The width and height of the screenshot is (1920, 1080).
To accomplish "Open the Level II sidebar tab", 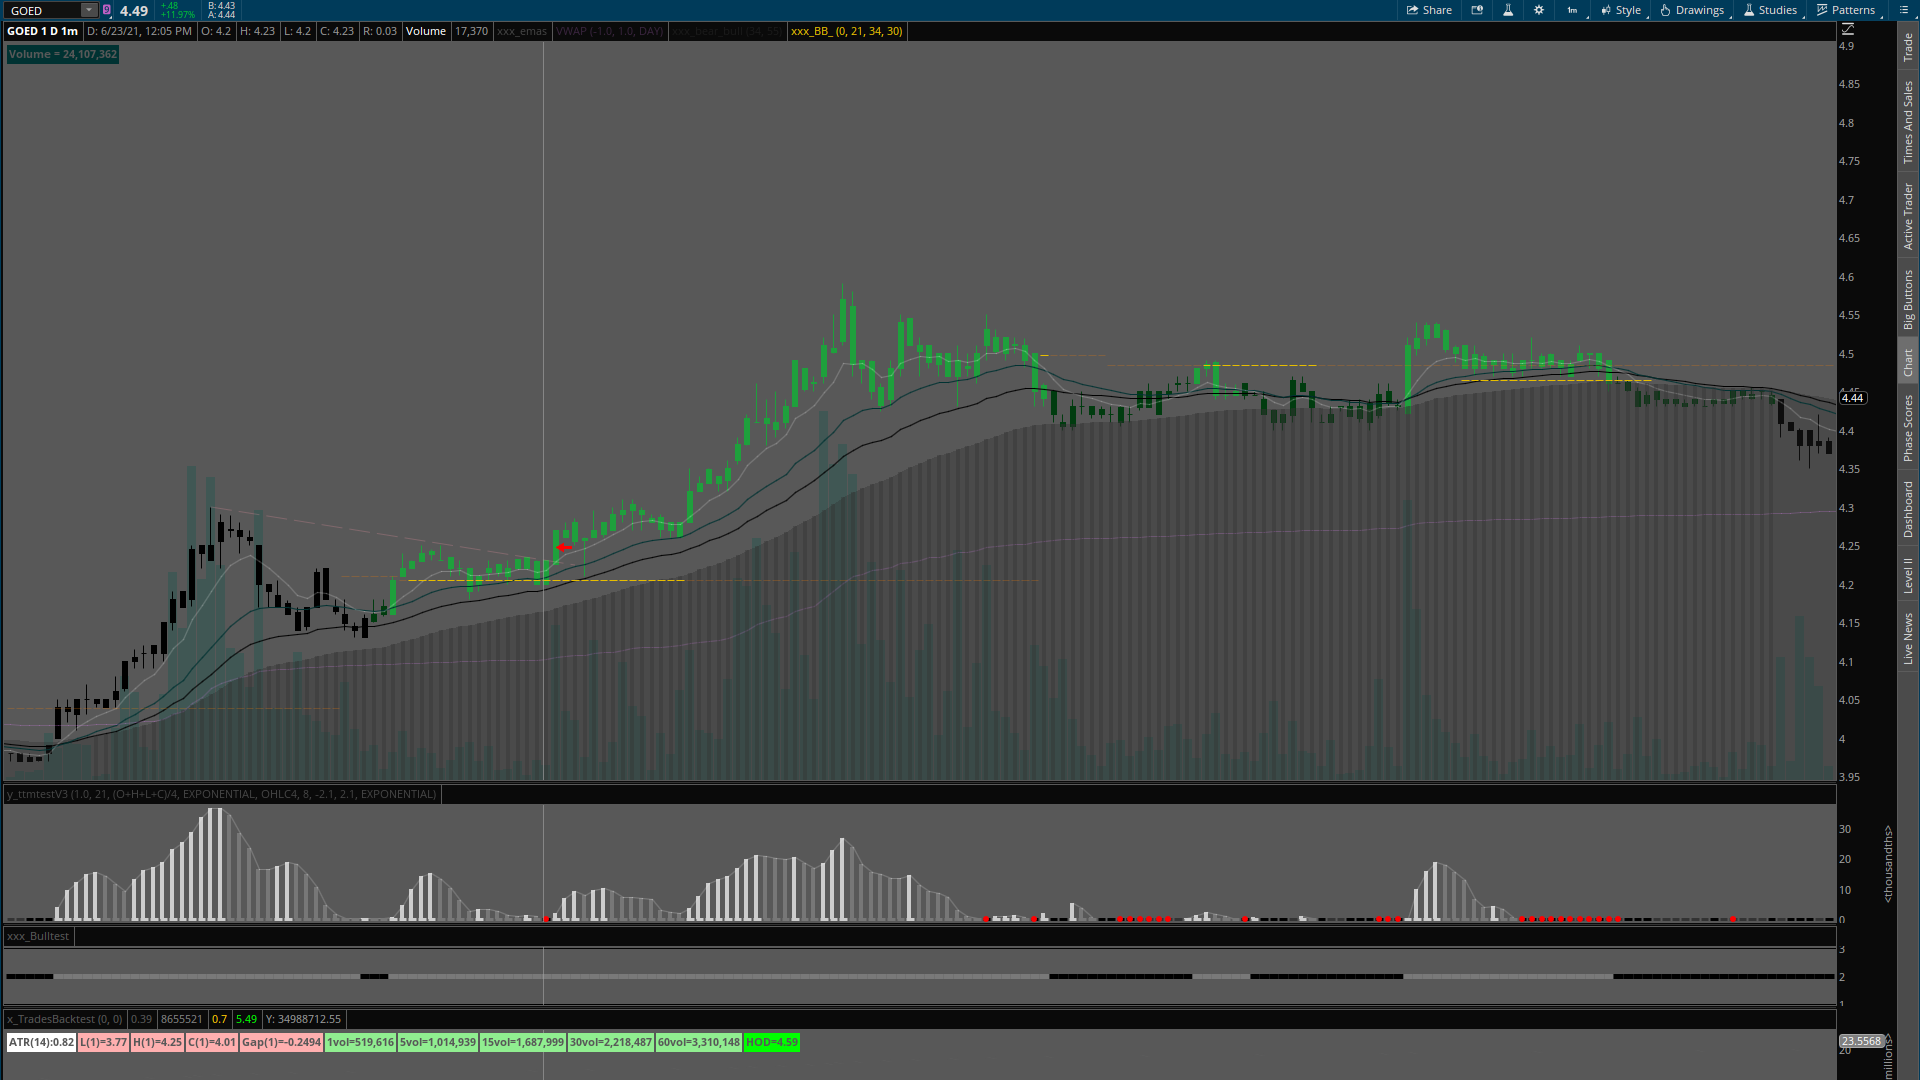I will pyautogui.click(x=1908, y=576).
